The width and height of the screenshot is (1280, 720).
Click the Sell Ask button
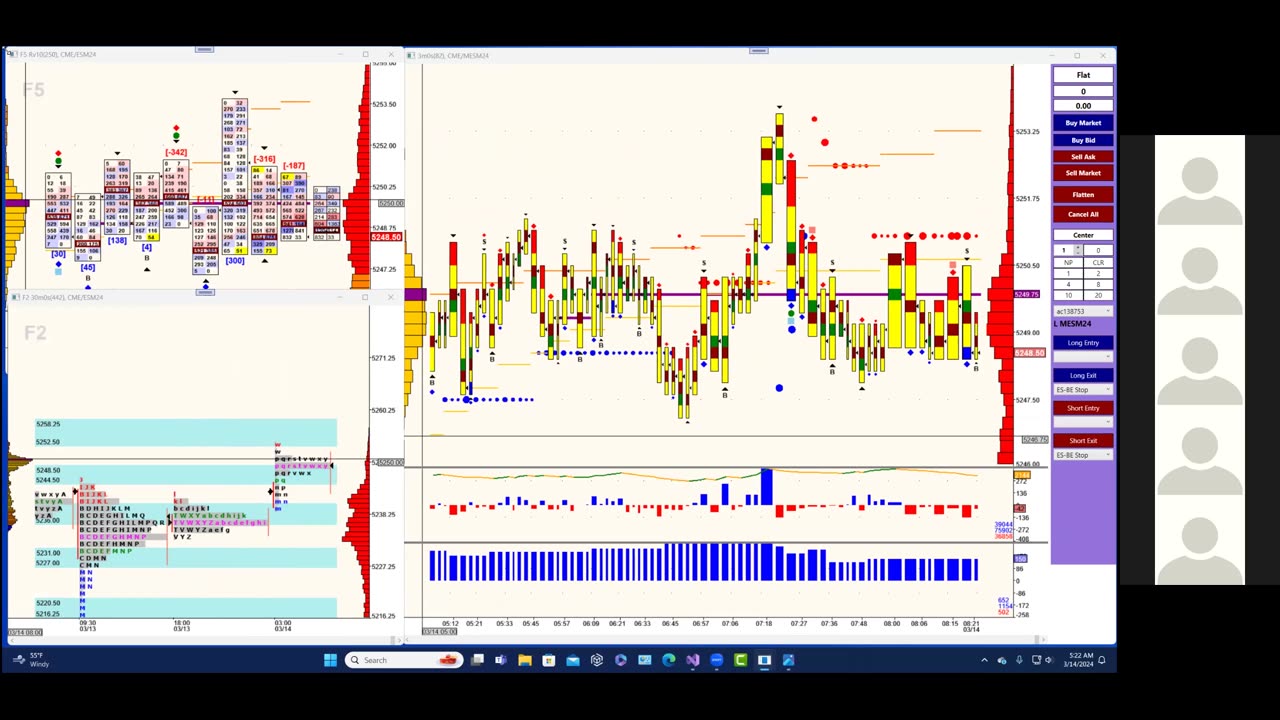(x=1083, y=157)
